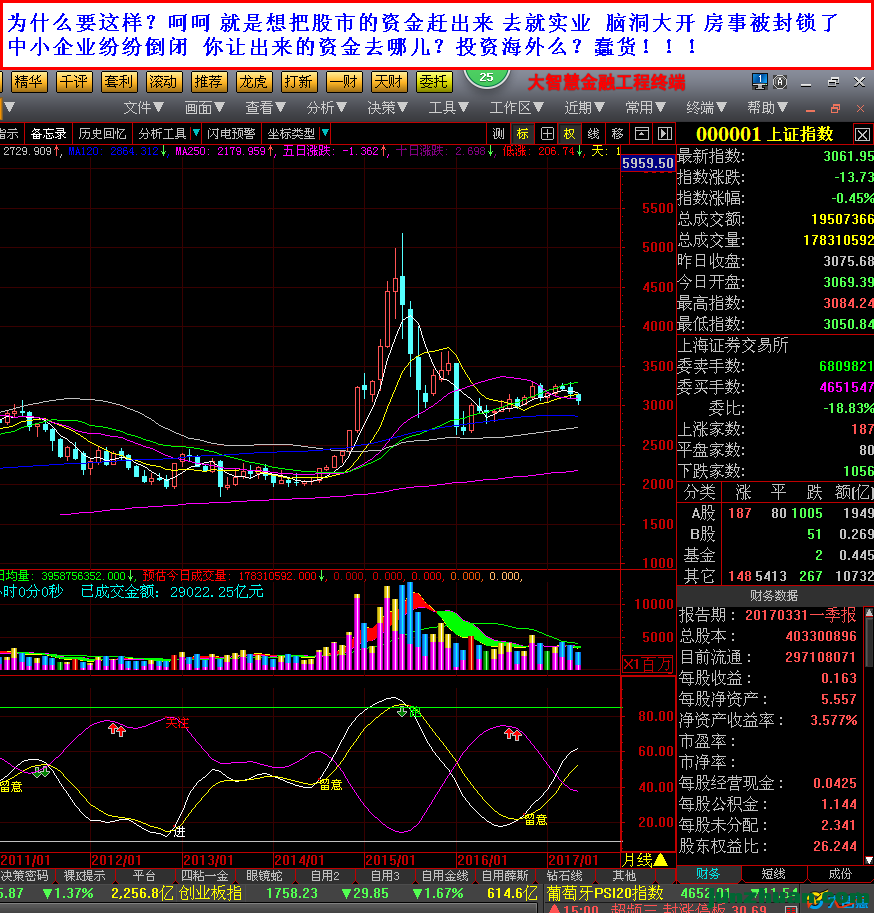The height and width of the screenshot is (913, 874).
Task: Click the X1百万 volume unit label
Action: (x=647, y=664)
